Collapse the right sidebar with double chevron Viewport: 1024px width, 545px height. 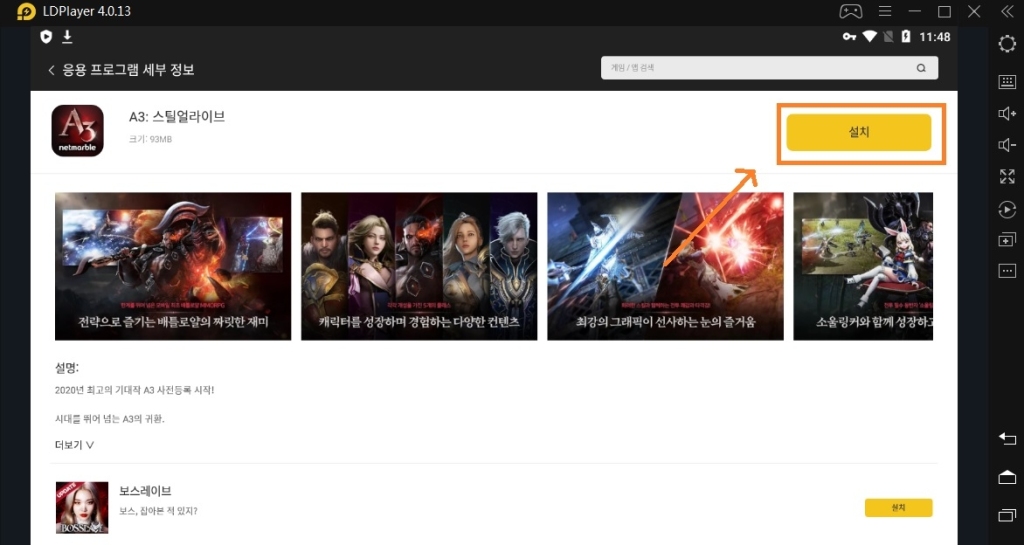tap(1007, 12)
